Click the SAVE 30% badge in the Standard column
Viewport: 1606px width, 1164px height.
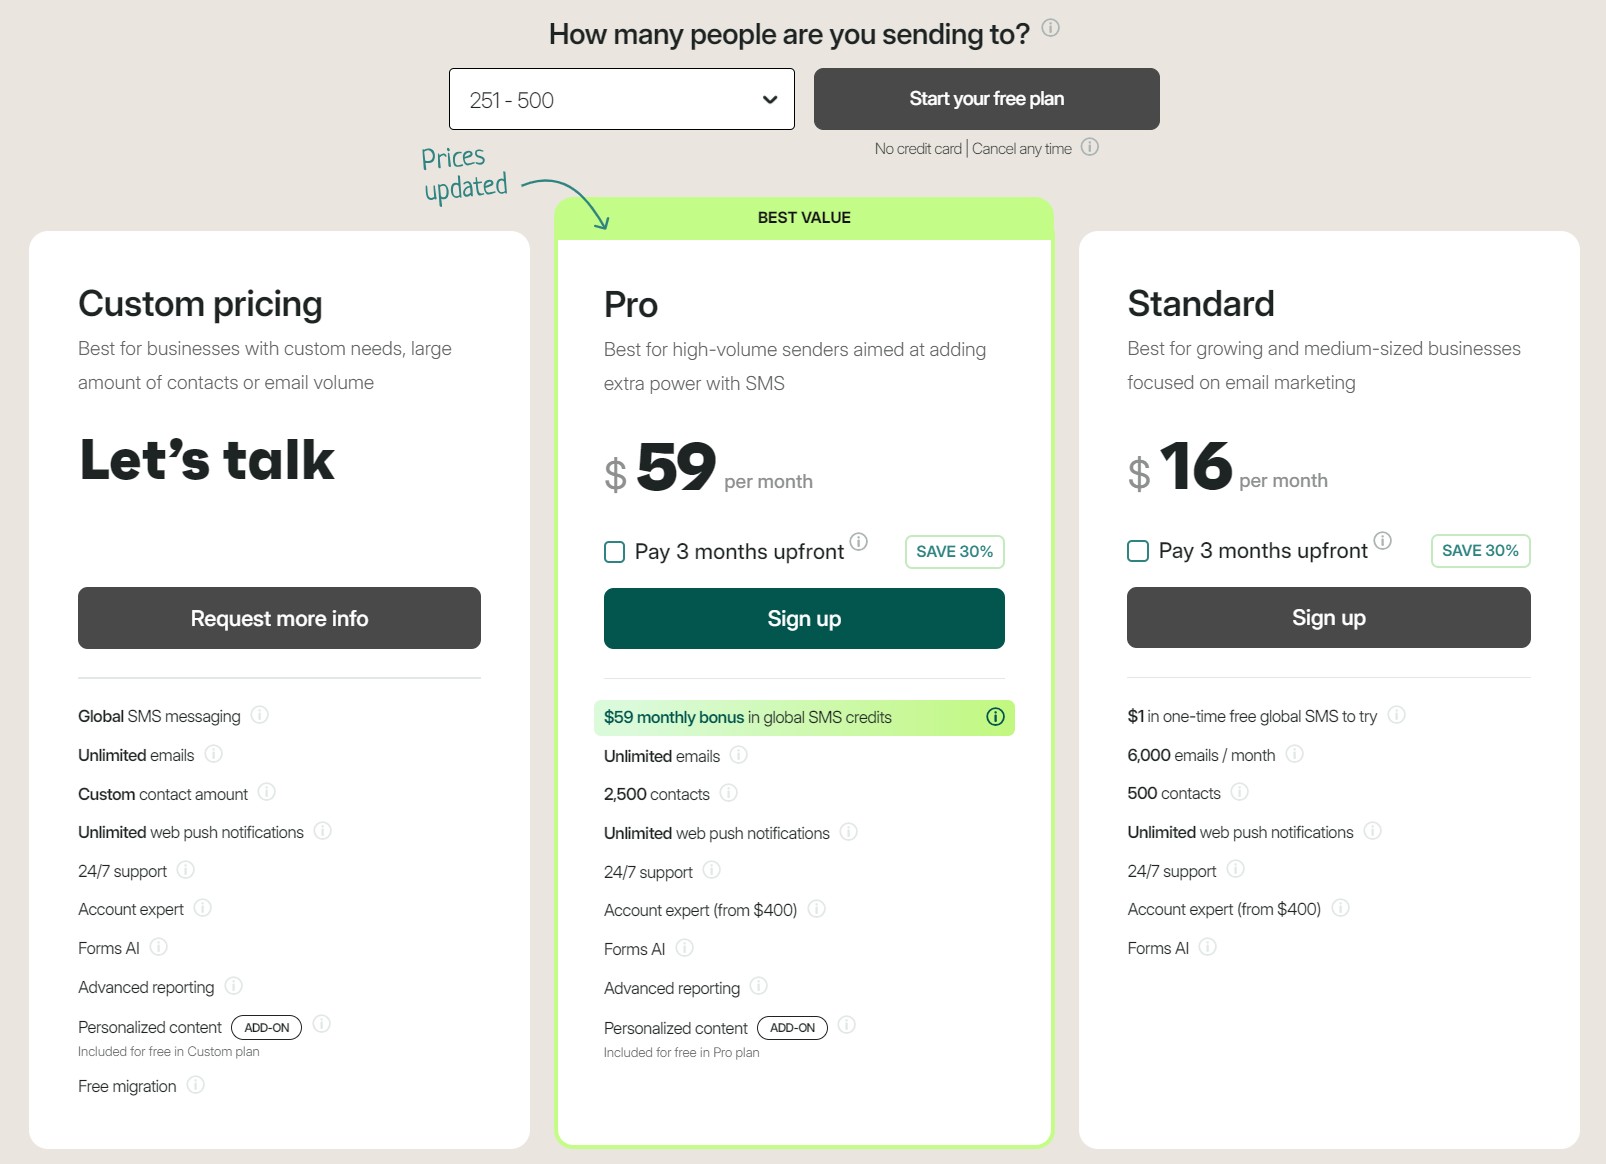click(x=1480, y=550)
